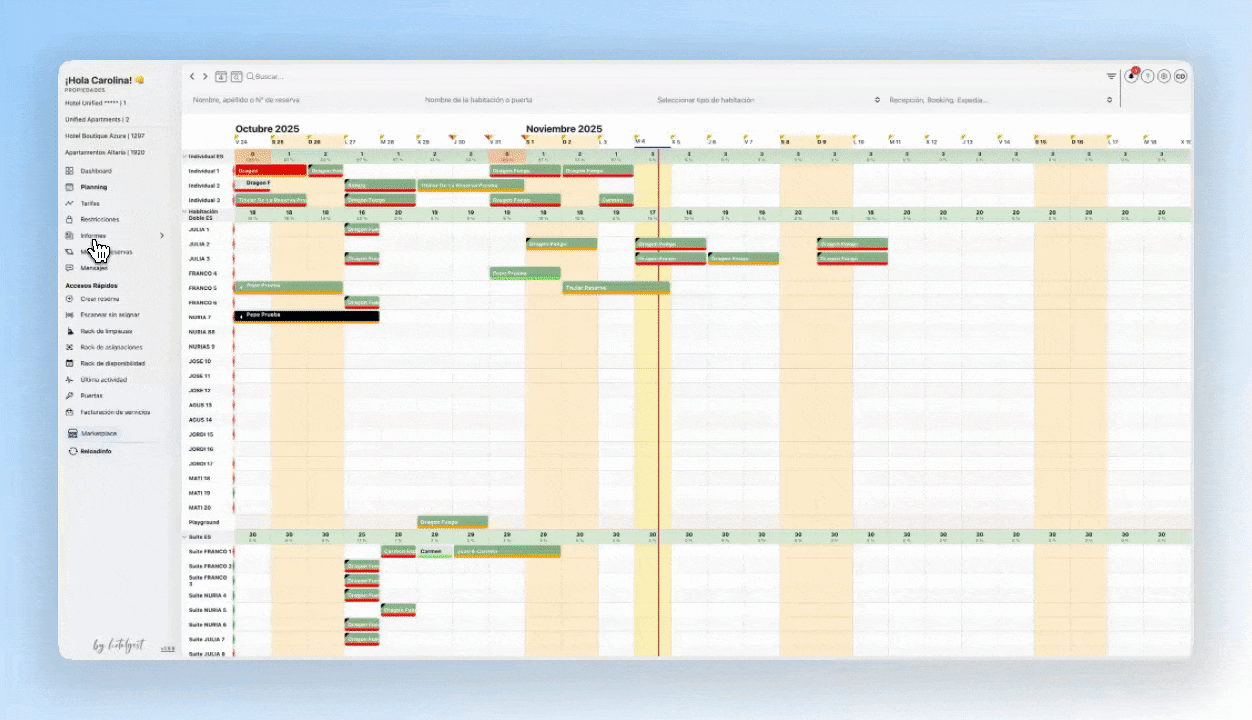Open the Dashboard menu item
The width and height of the screenshot is (1252, 720).
pyautogui.click(x=96, y=171)
